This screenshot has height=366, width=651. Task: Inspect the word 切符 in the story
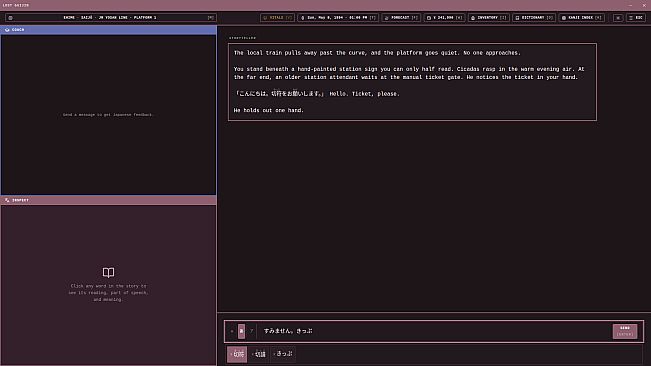[x=277, y=94]
